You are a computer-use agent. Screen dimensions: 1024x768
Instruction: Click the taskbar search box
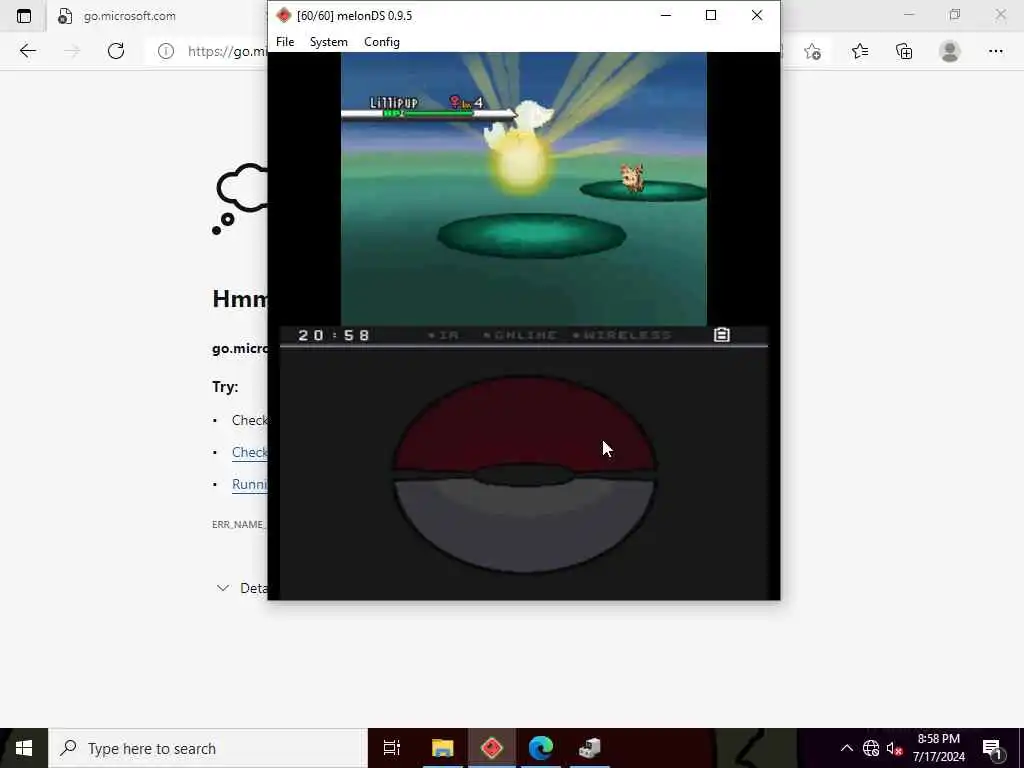pos(208,748)
